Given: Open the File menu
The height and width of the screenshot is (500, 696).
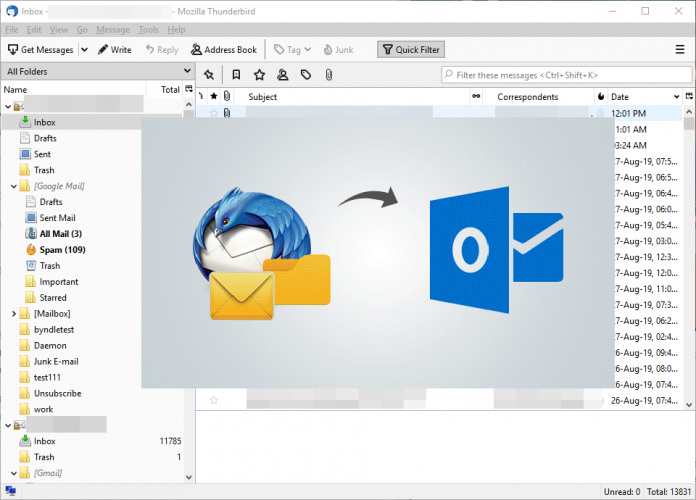Looking at the screenshot, I should click(x=12, y=30).
